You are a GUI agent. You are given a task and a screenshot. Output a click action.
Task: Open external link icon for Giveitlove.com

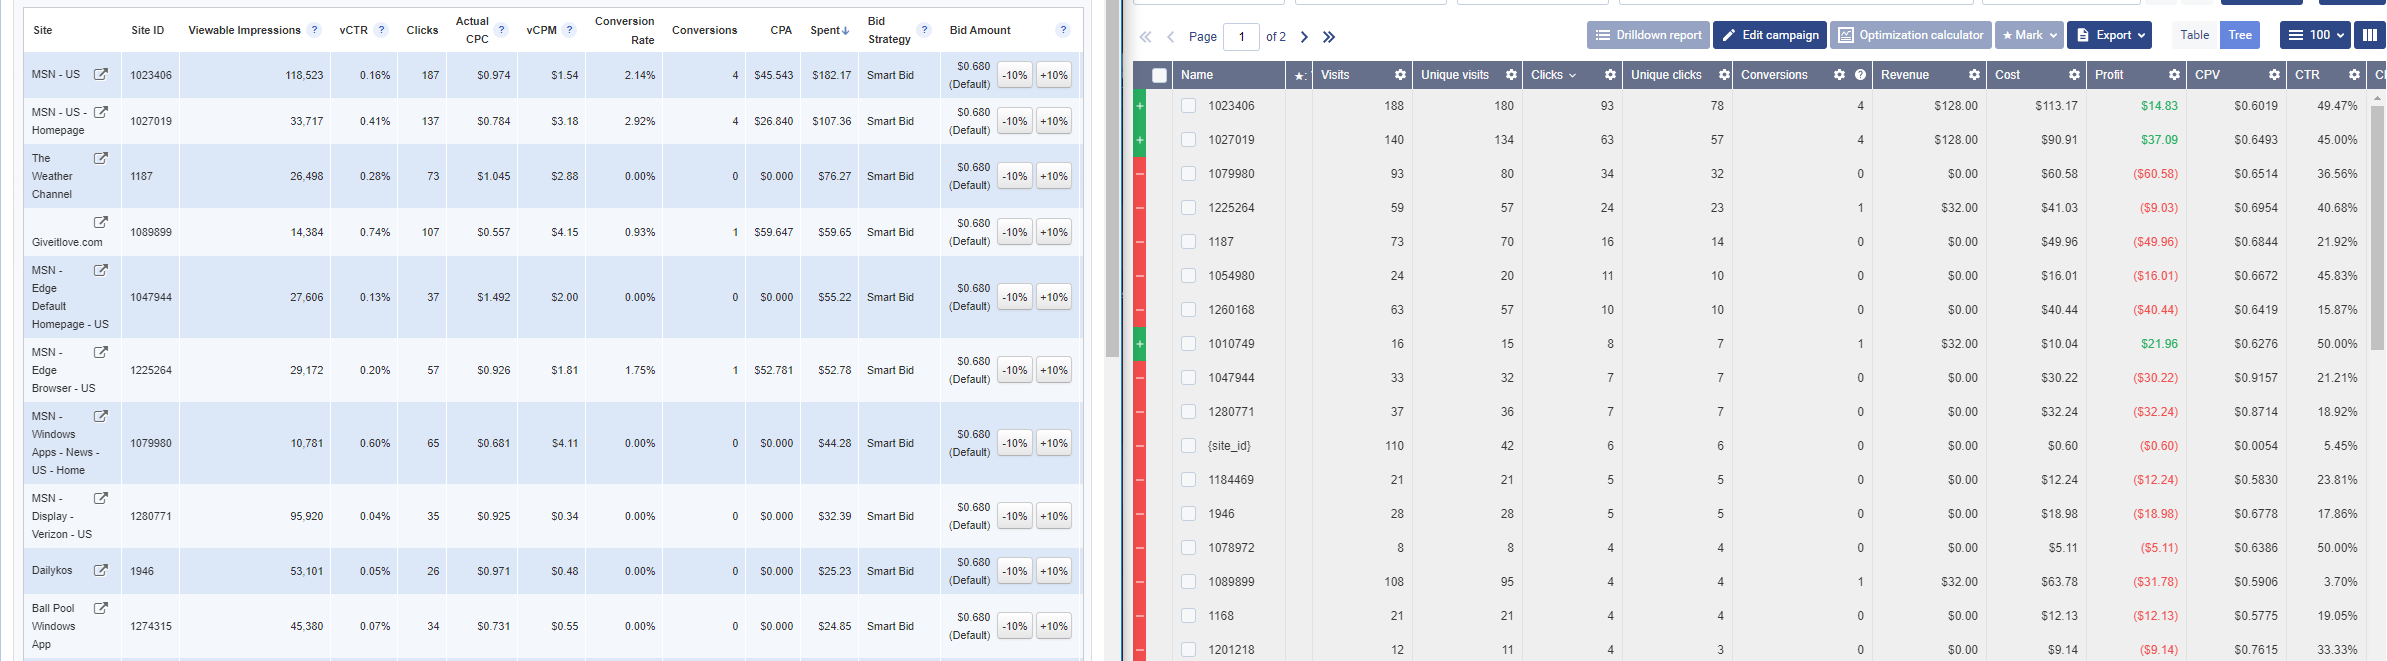pyautogui.click(x=101, y=222)
